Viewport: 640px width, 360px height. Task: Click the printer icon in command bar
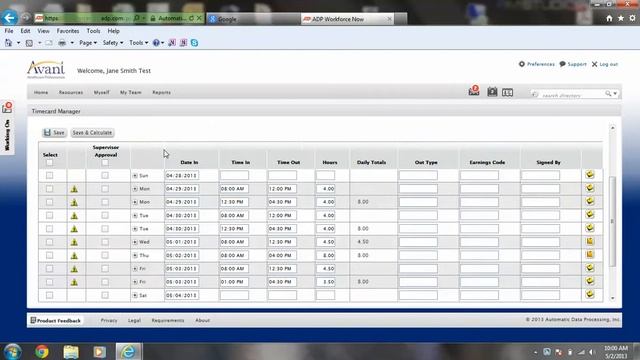62,43
